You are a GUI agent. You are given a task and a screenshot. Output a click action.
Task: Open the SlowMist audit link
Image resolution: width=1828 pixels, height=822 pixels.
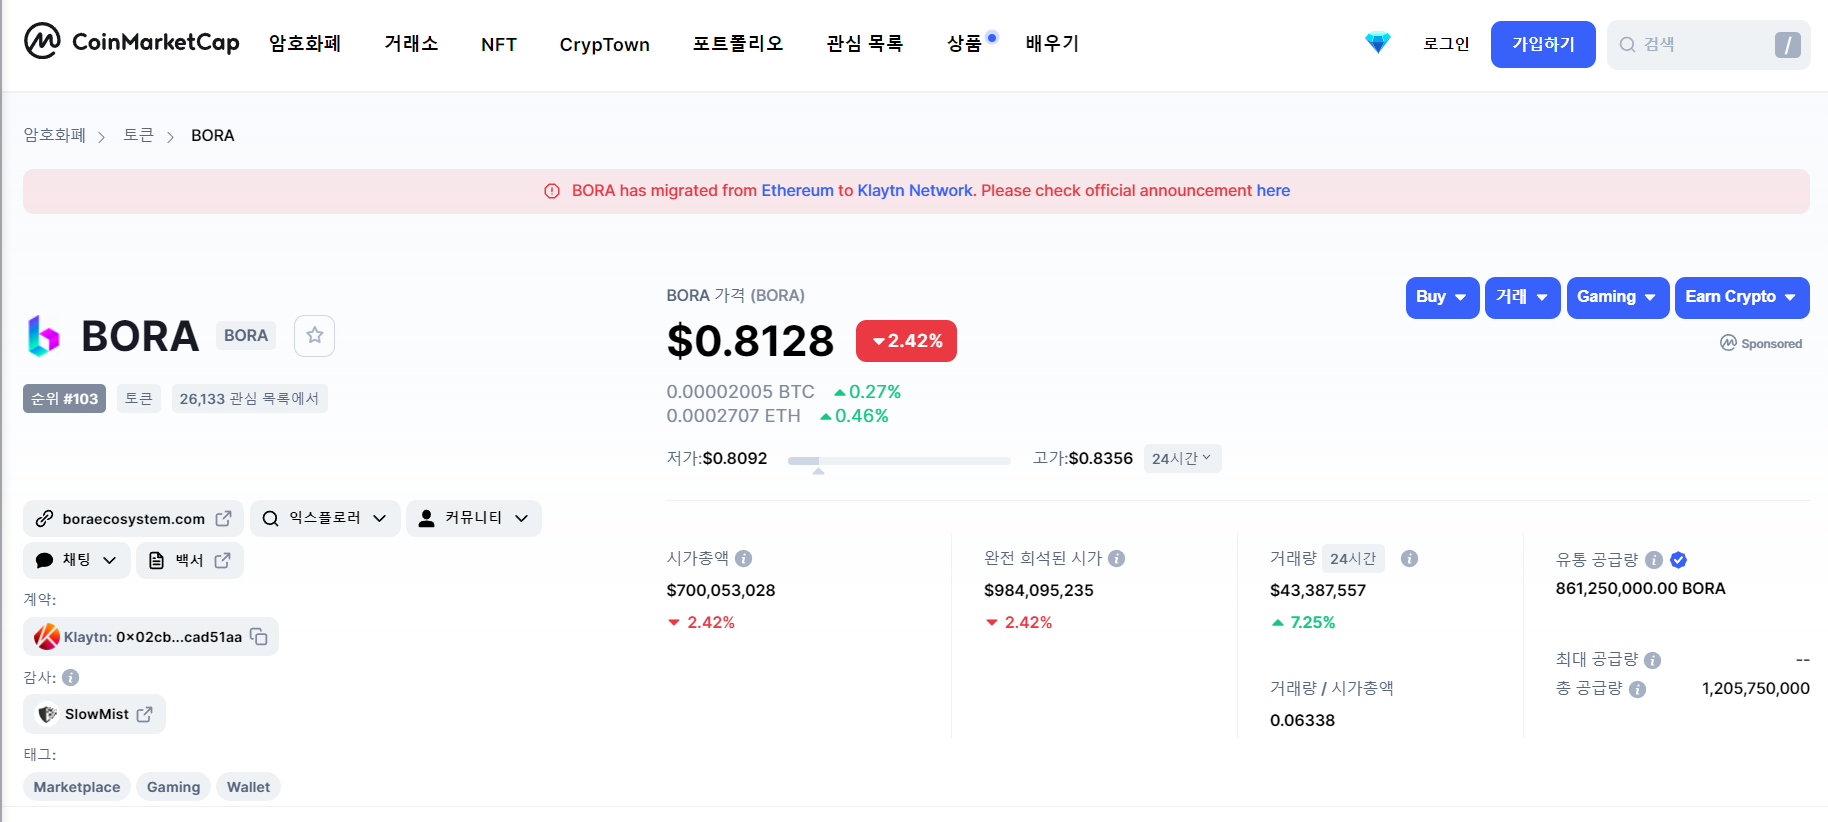[x=94, y=714]
